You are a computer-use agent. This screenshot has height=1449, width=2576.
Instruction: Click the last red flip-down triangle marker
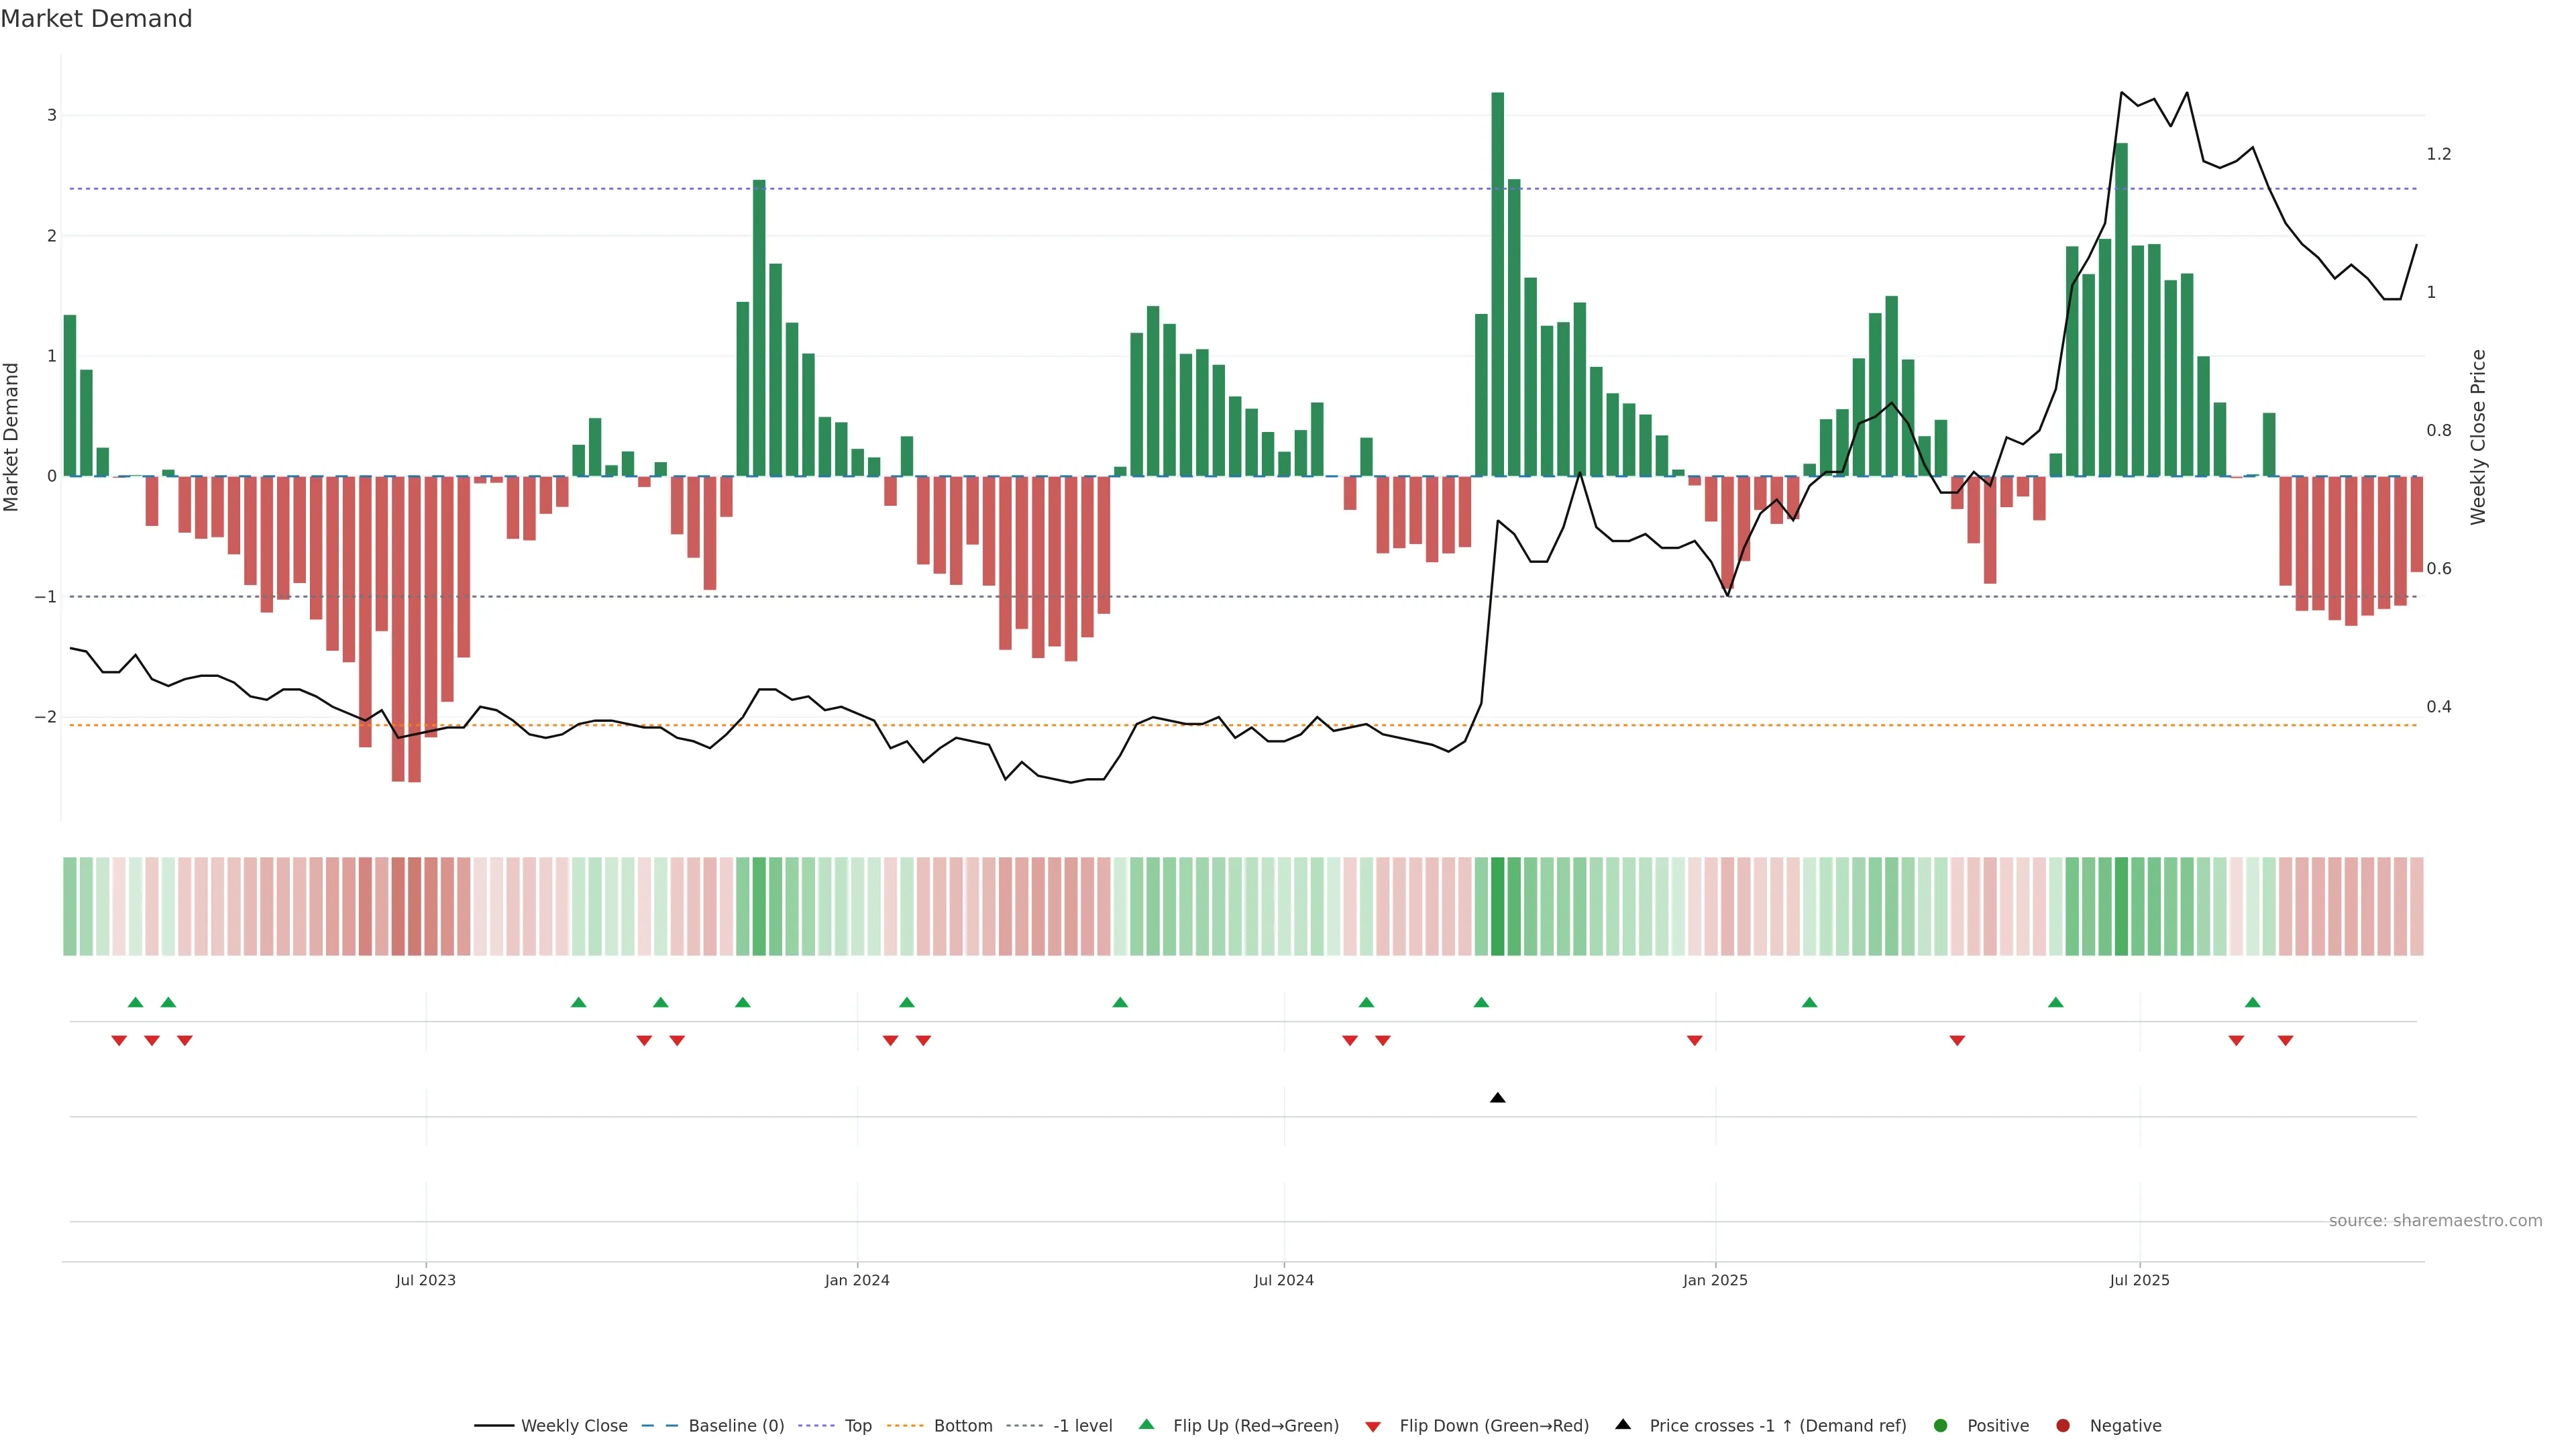(x=2285, y=1041)
